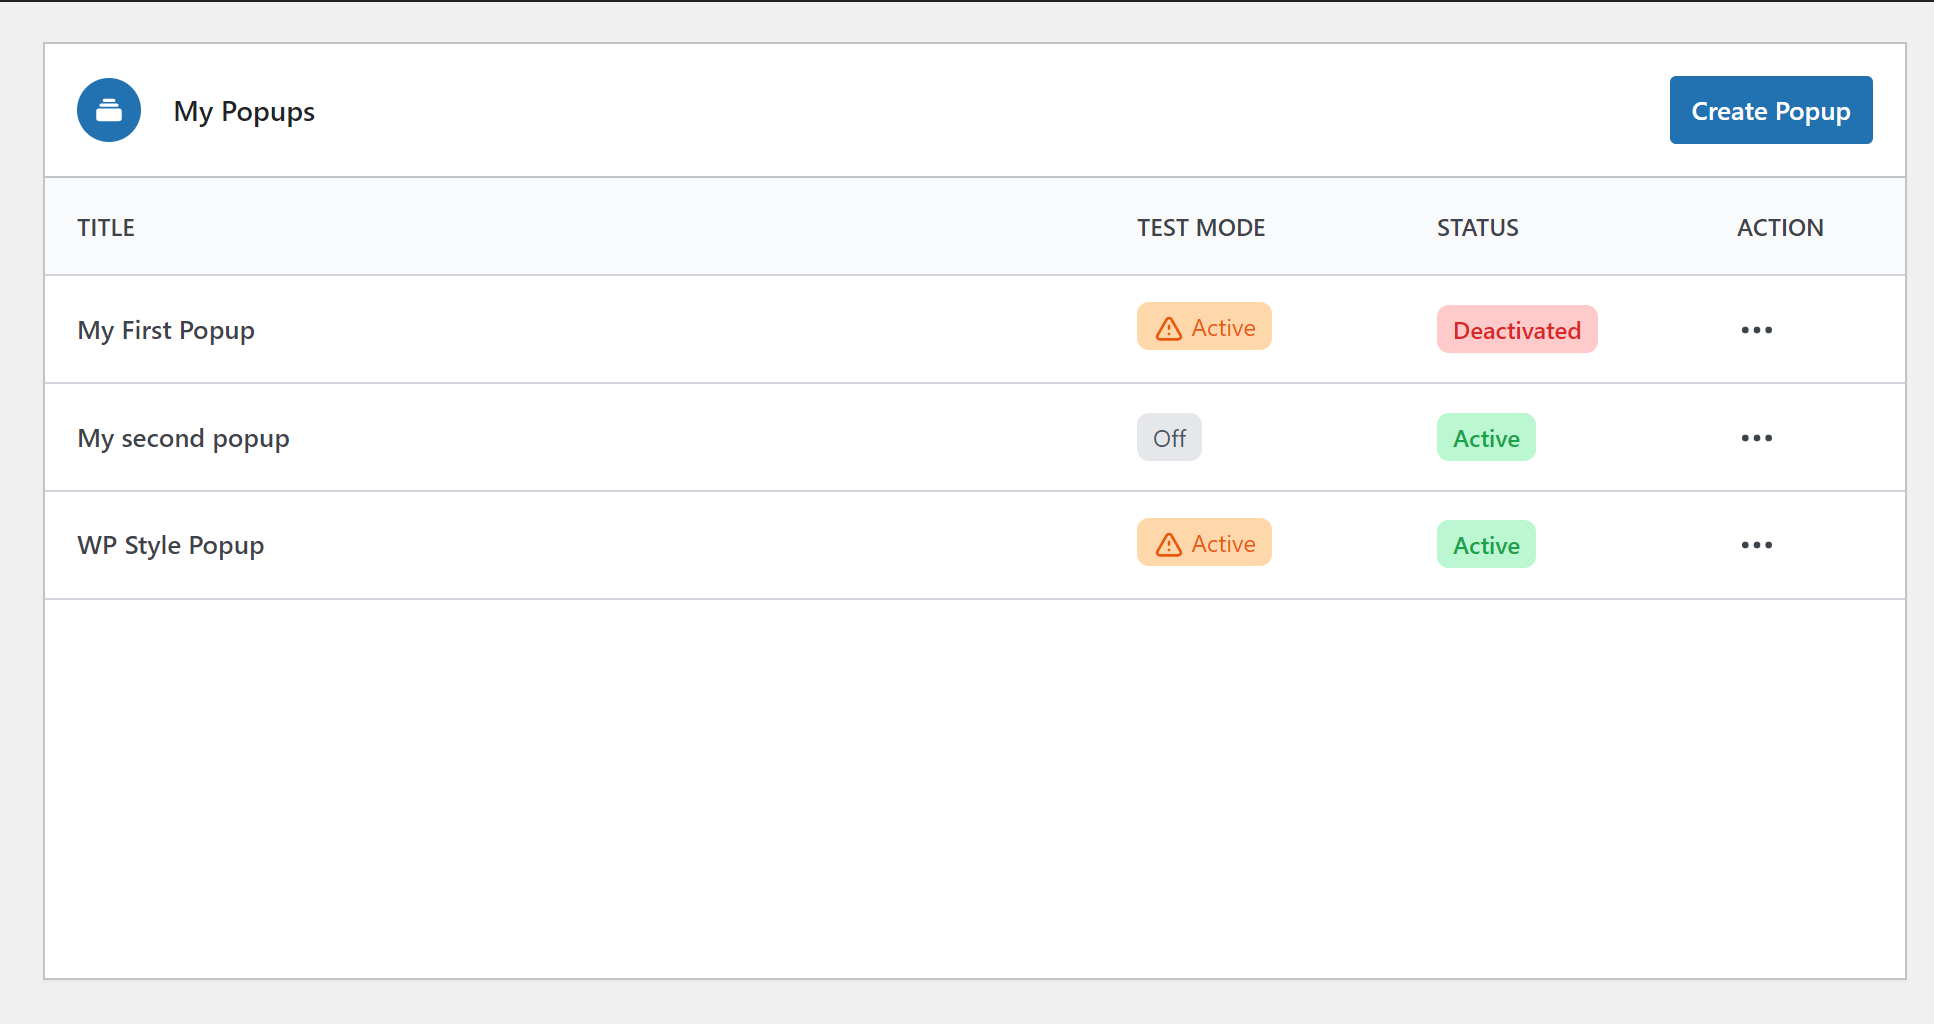Click the warning triangle icon in first row
This screenshot has width=1934, height=1024.
point(1168,328)
